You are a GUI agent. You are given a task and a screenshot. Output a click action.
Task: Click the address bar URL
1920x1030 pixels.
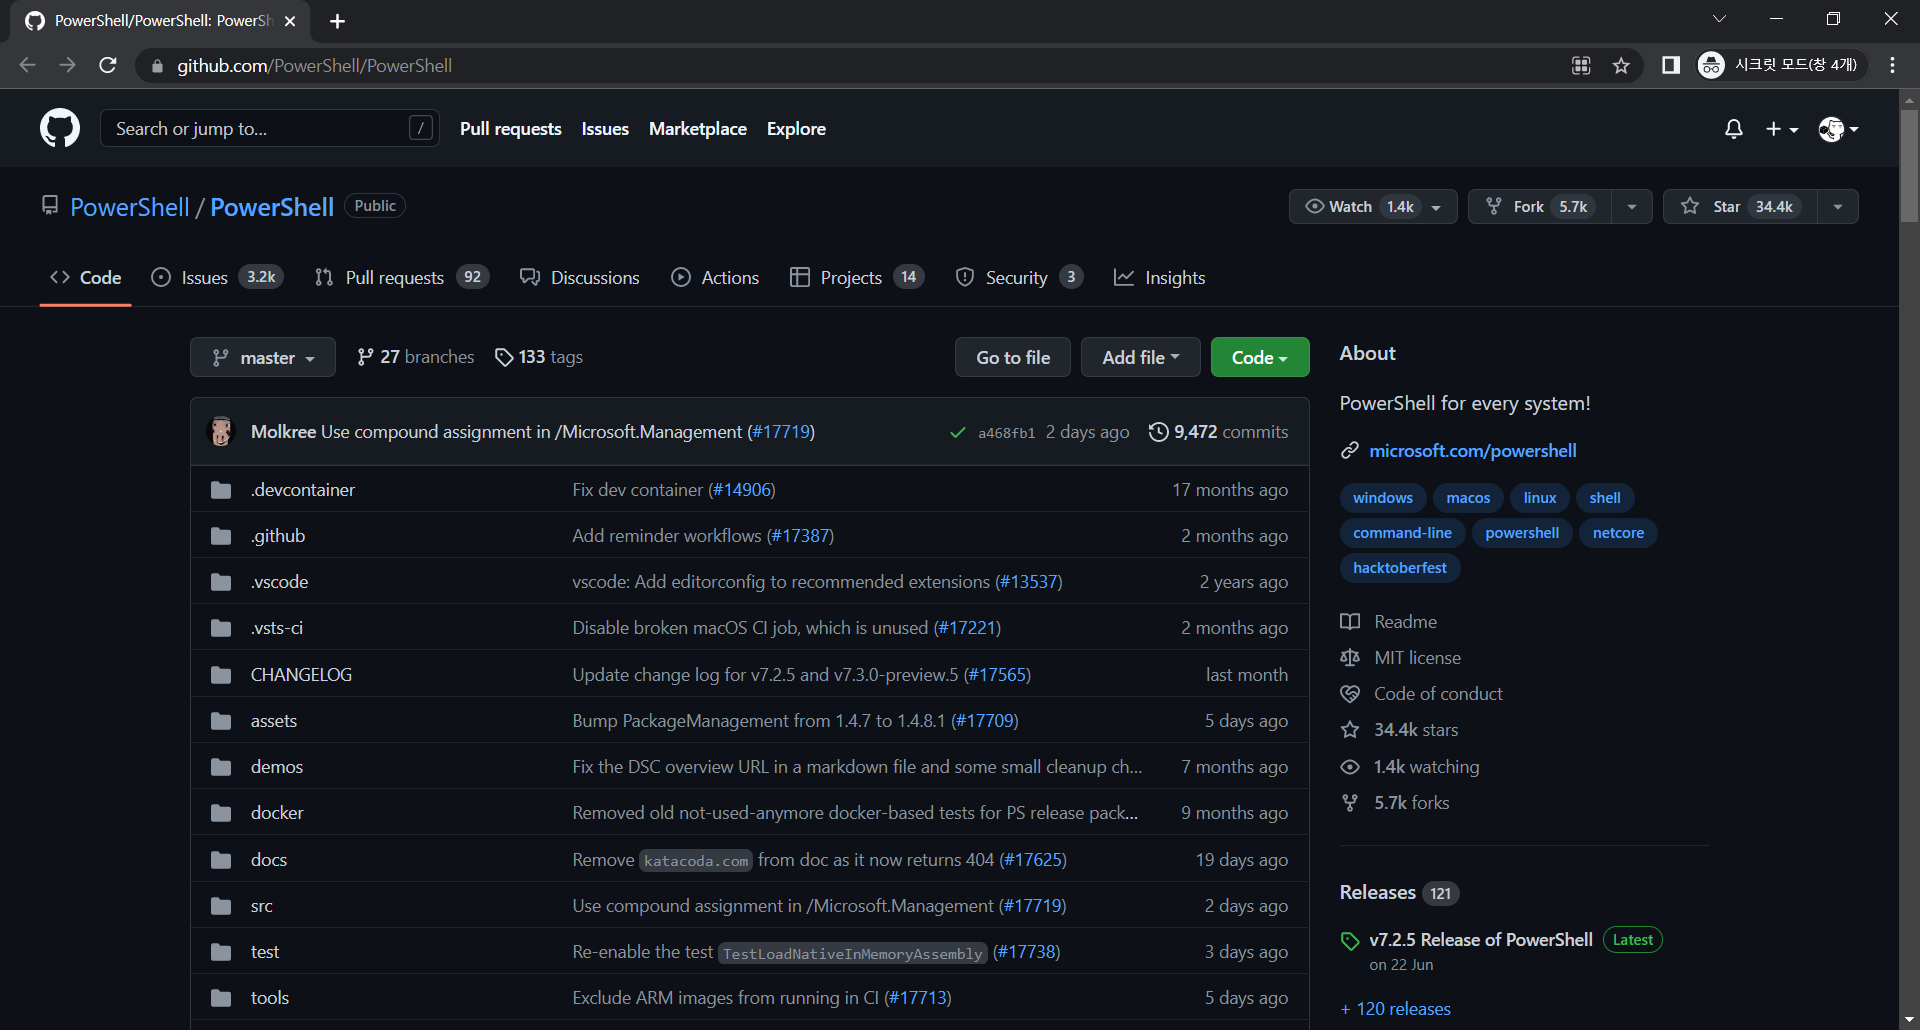[x=314, y=66]
